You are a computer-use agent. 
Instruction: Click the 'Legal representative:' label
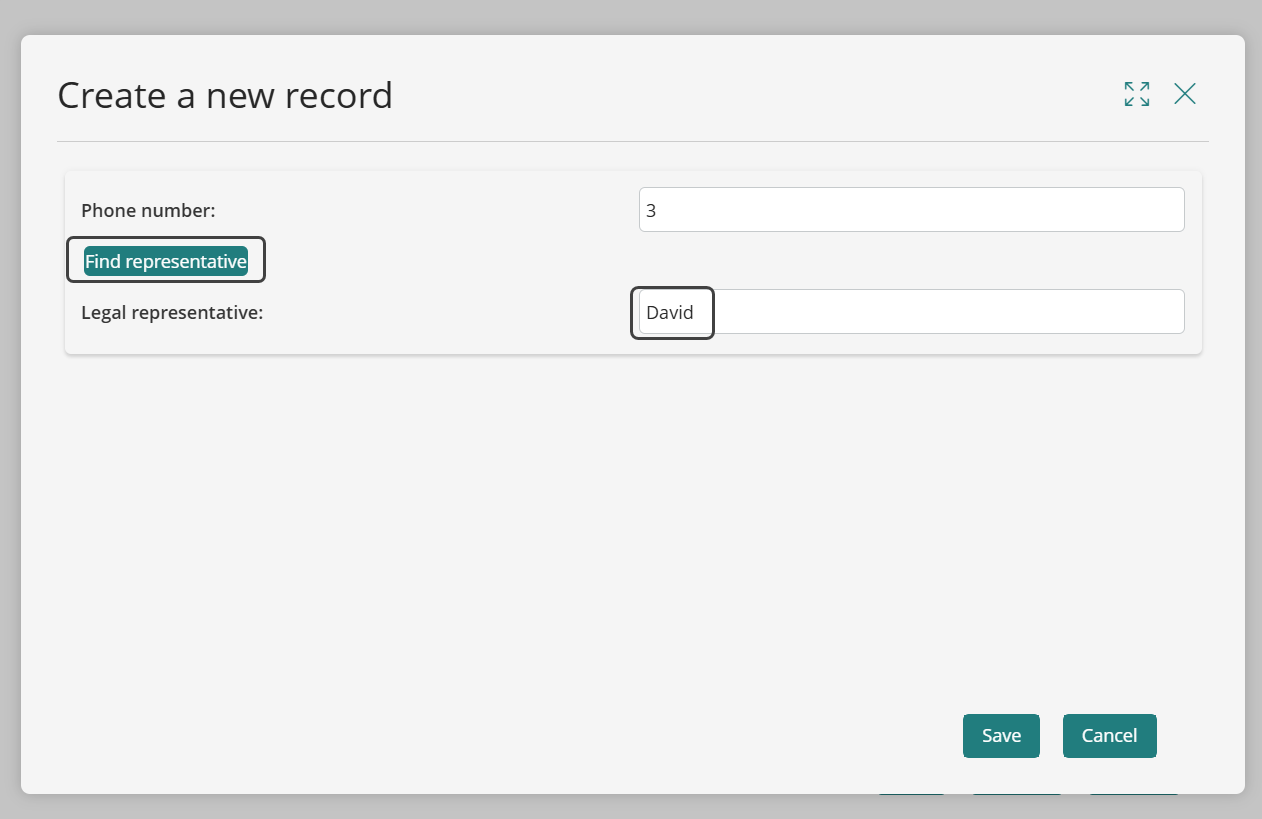(171, 312)
